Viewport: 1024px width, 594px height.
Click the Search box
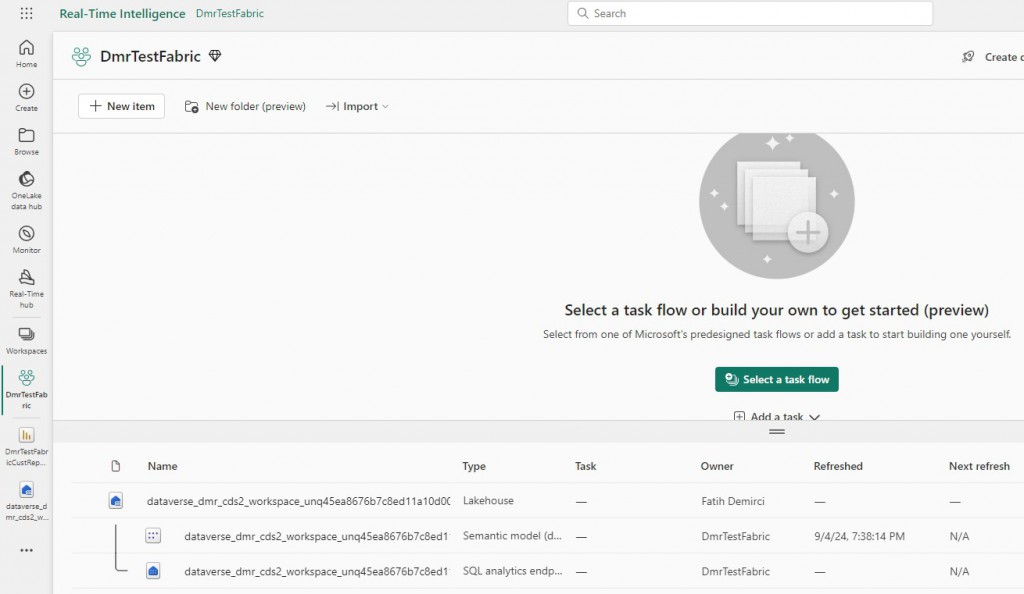(750, 13)
